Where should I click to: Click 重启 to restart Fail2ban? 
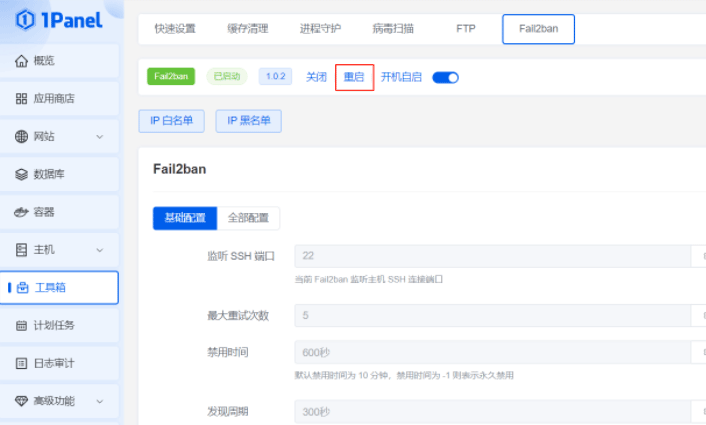pyautogui.click(x=354, y=77)
